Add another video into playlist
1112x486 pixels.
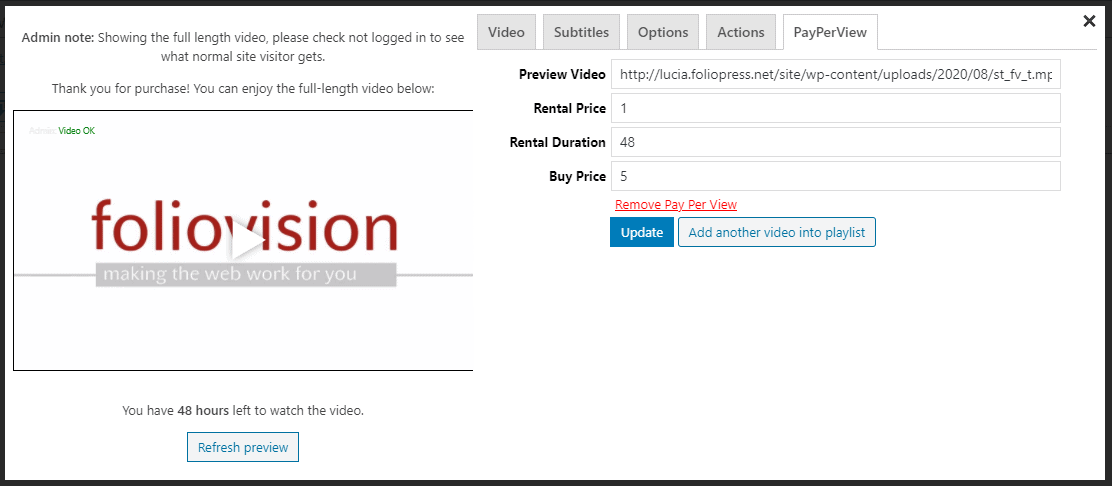pyautogui.click(x=777, y=233)
